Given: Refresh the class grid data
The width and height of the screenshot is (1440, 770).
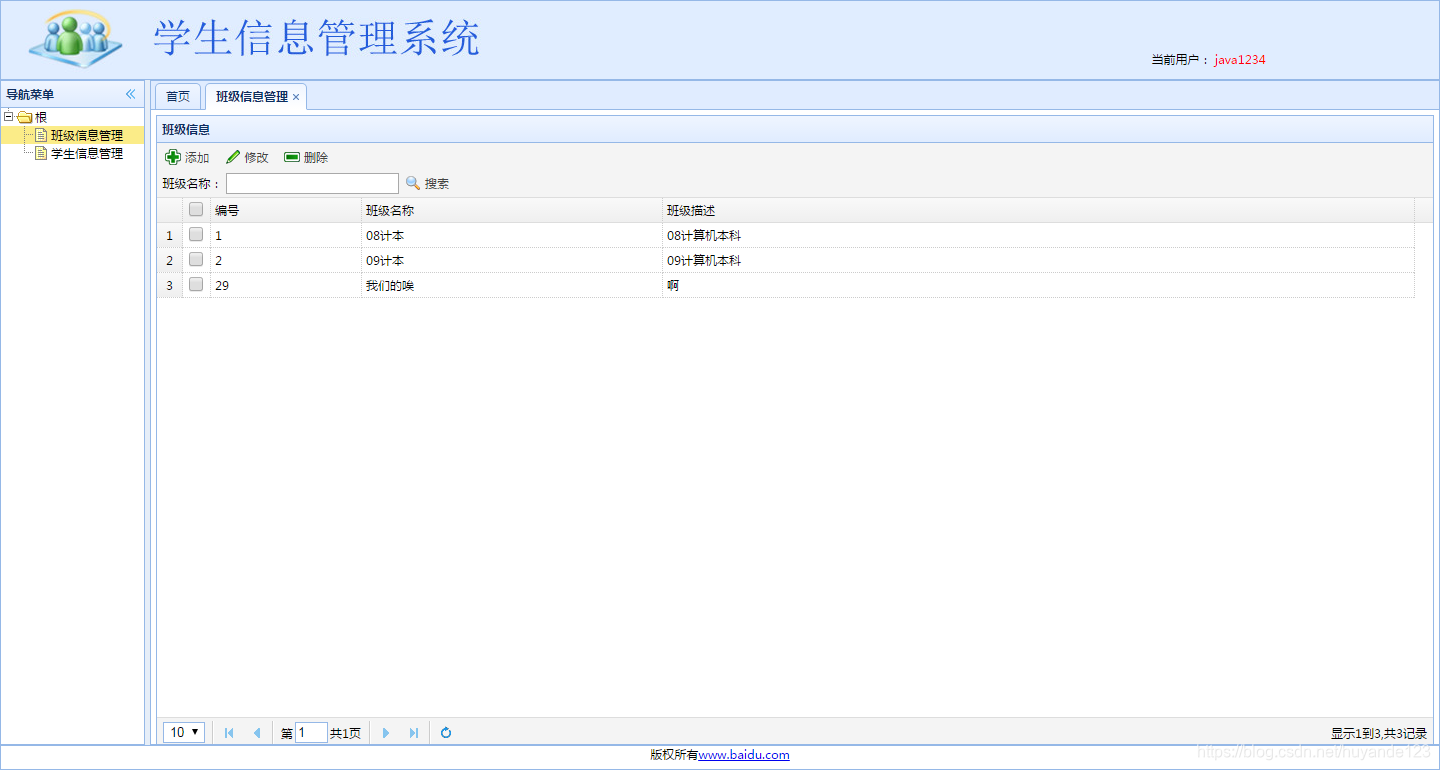Looking at the screenshot, I should tap(446, 733).
